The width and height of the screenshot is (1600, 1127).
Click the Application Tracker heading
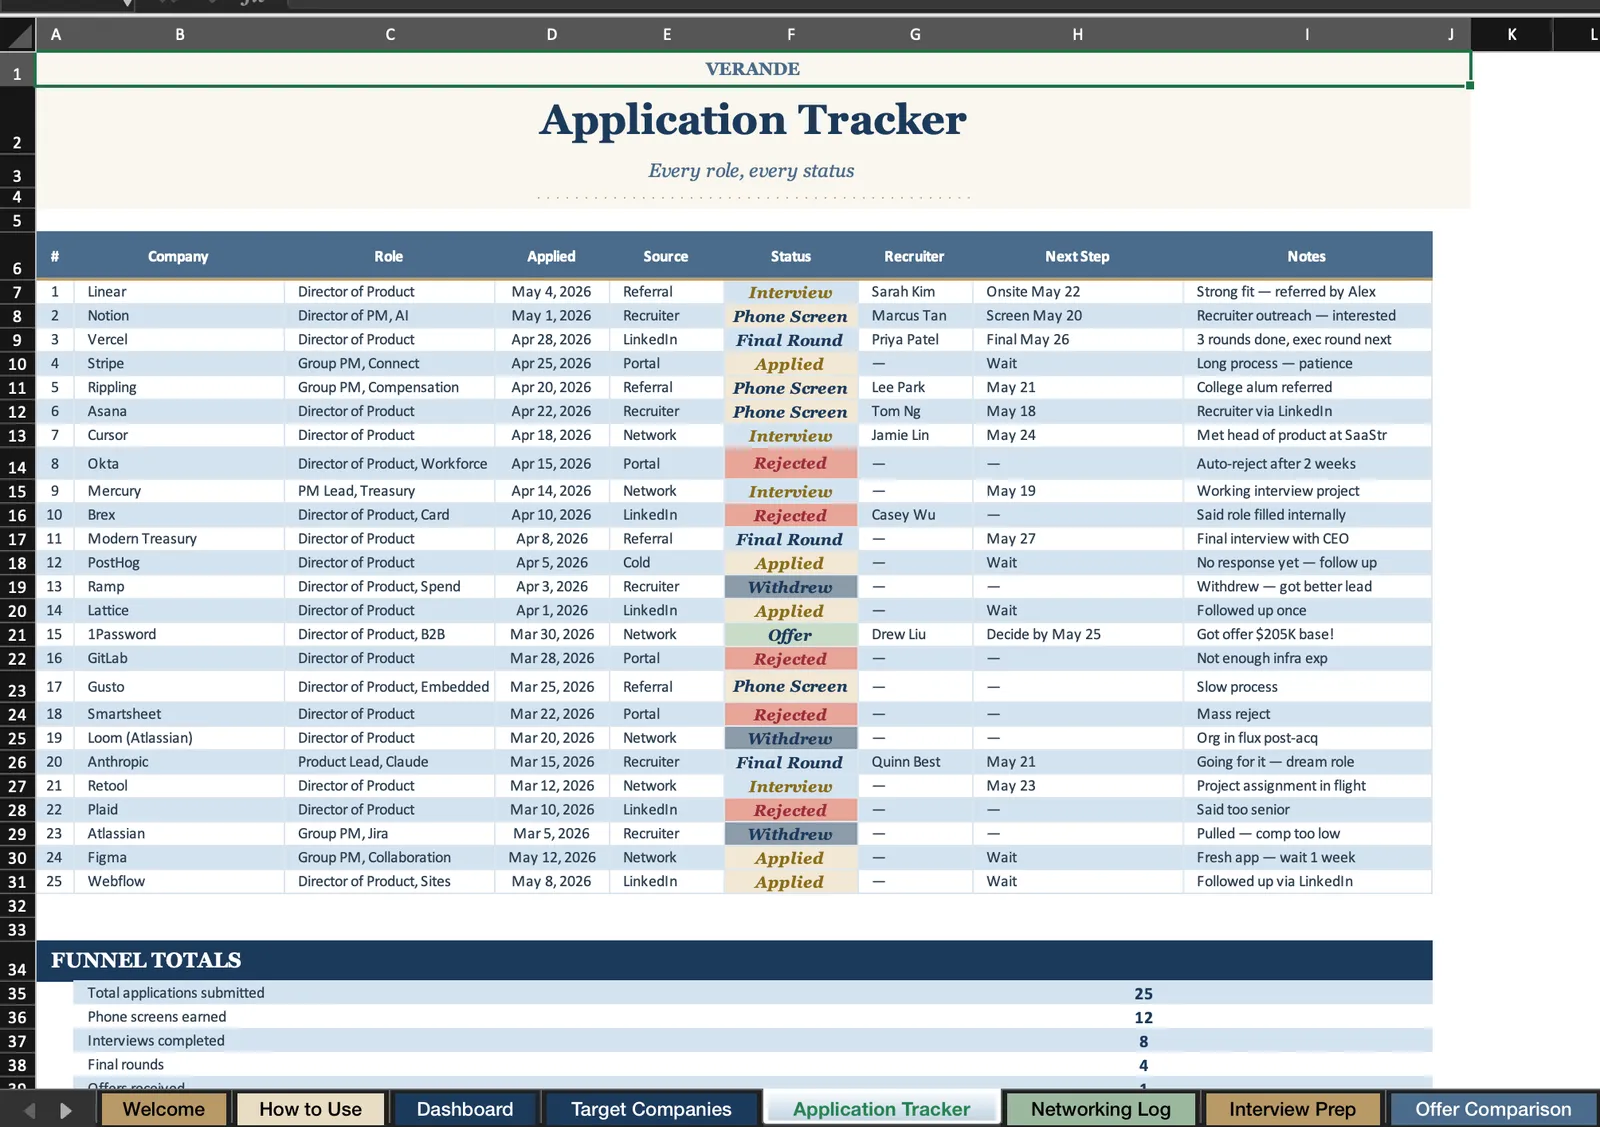(753, 120)
